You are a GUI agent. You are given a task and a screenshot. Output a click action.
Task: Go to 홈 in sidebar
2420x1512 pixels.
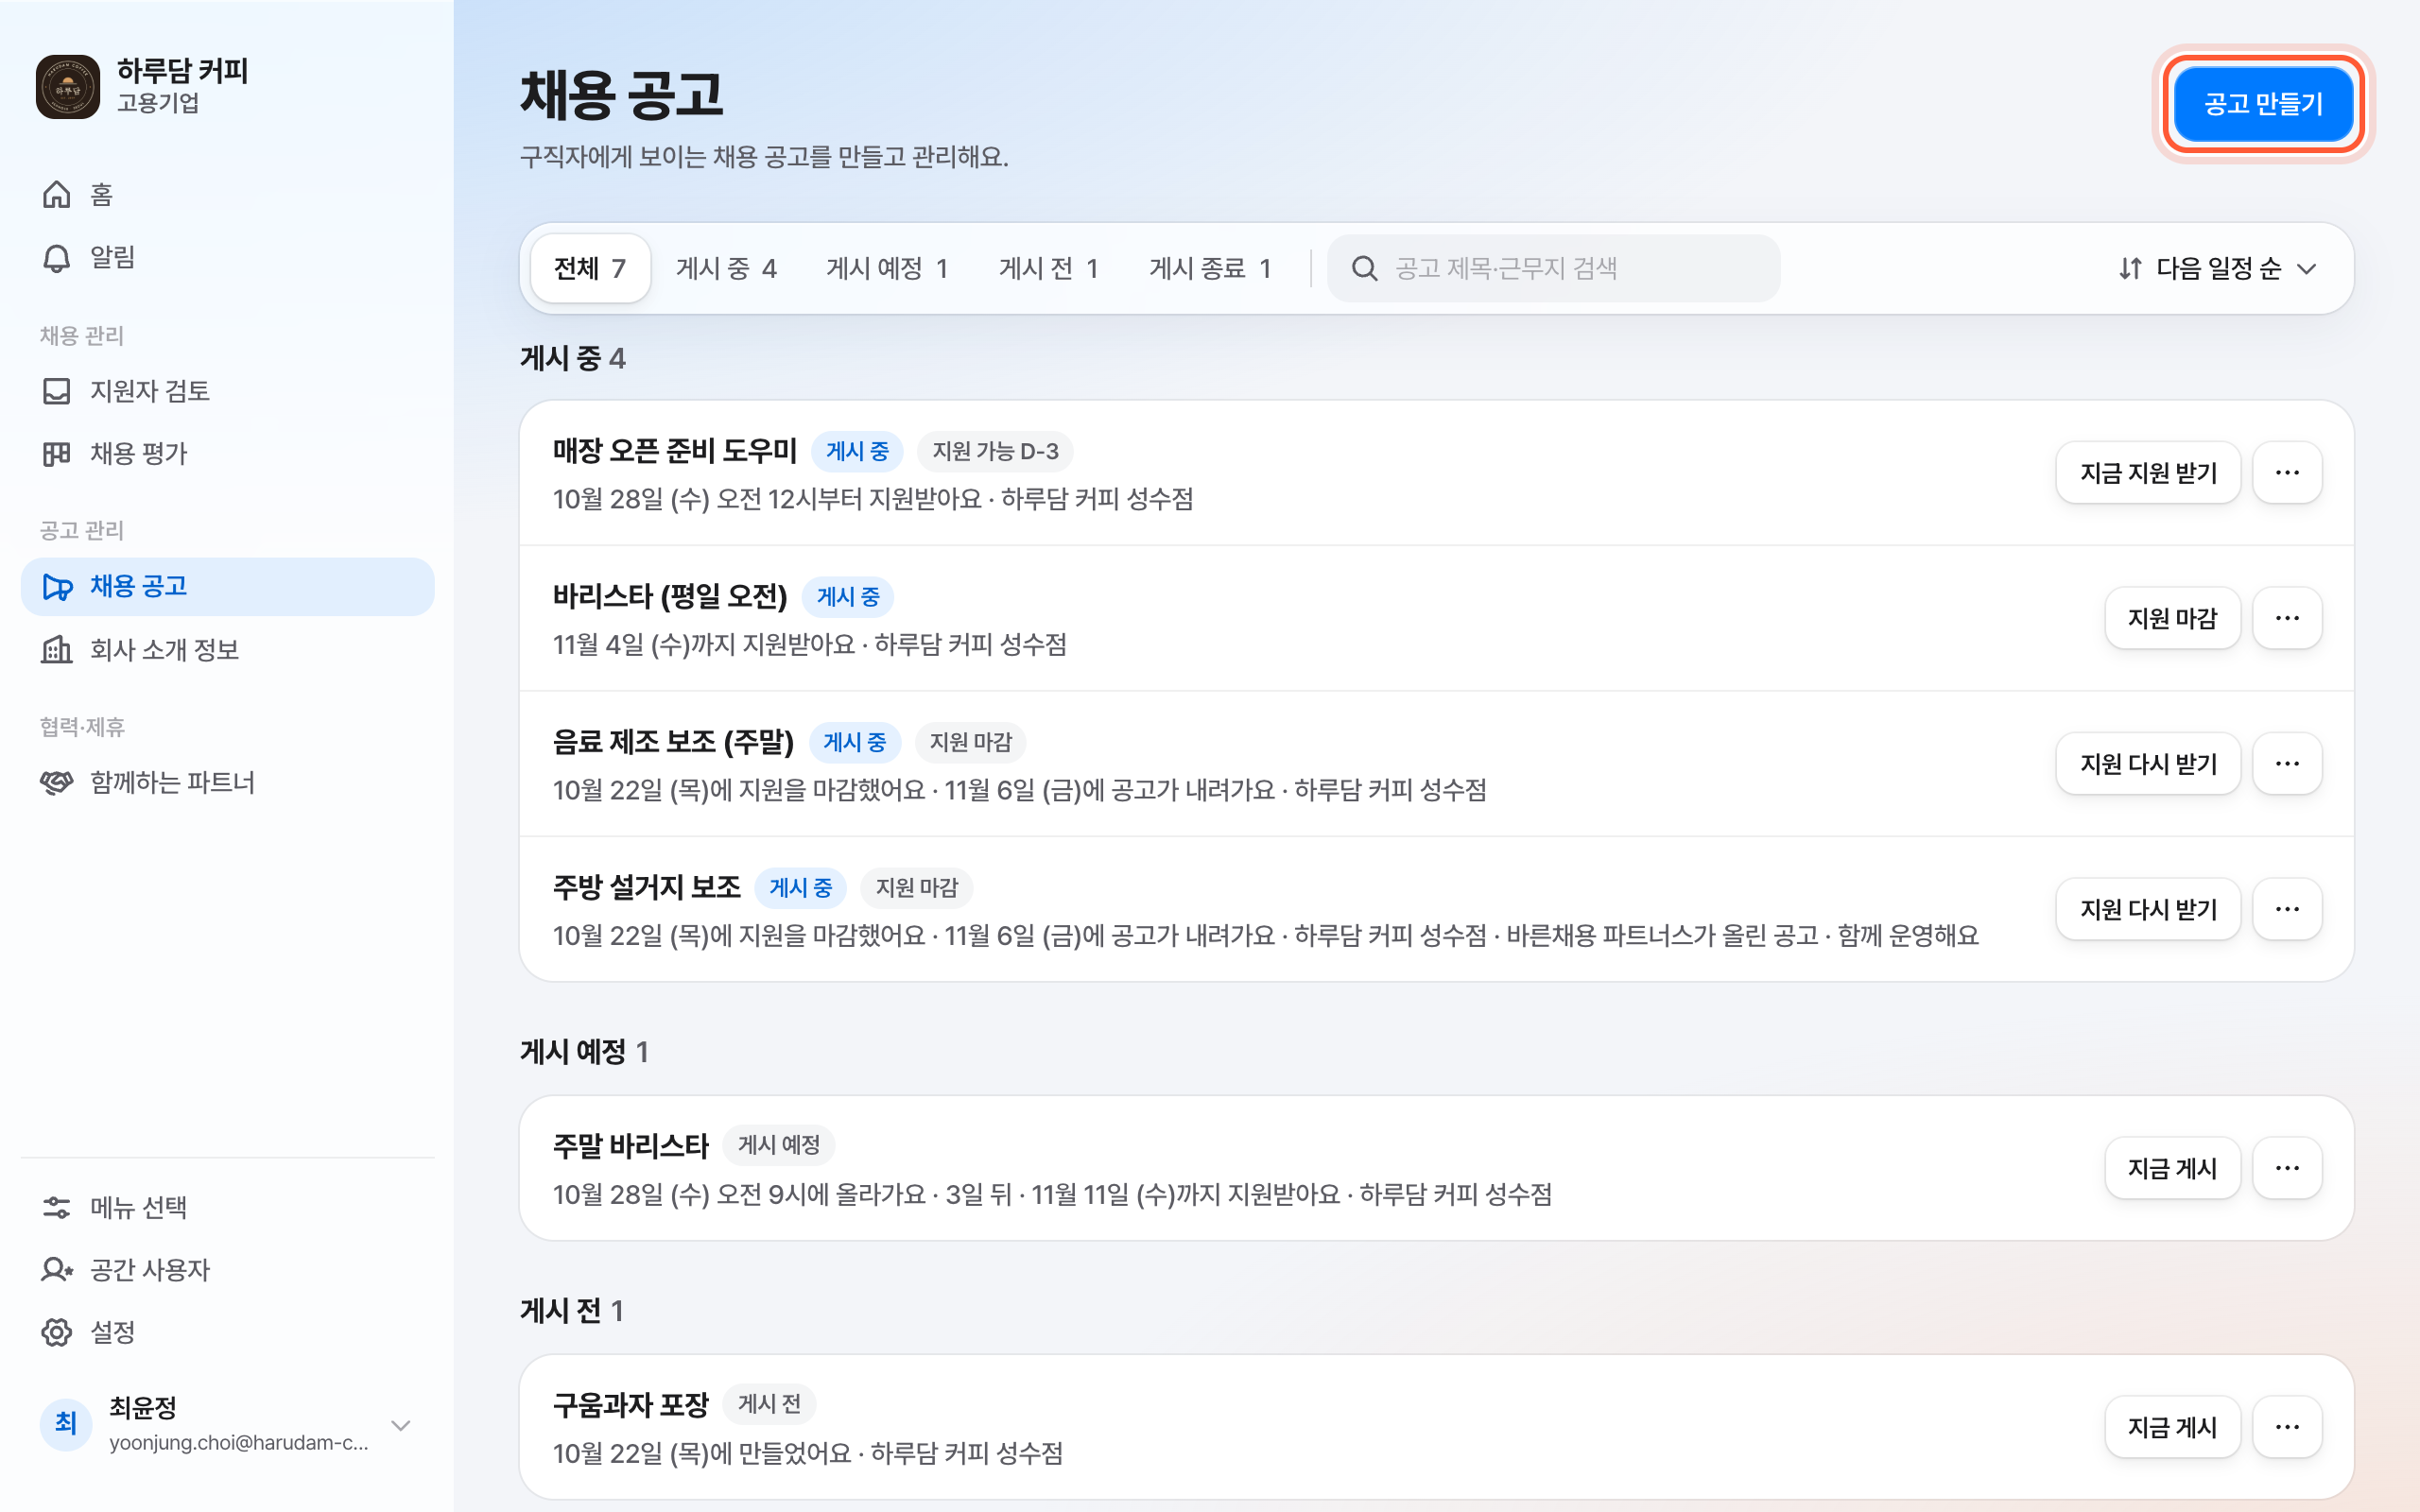[227, 194]
